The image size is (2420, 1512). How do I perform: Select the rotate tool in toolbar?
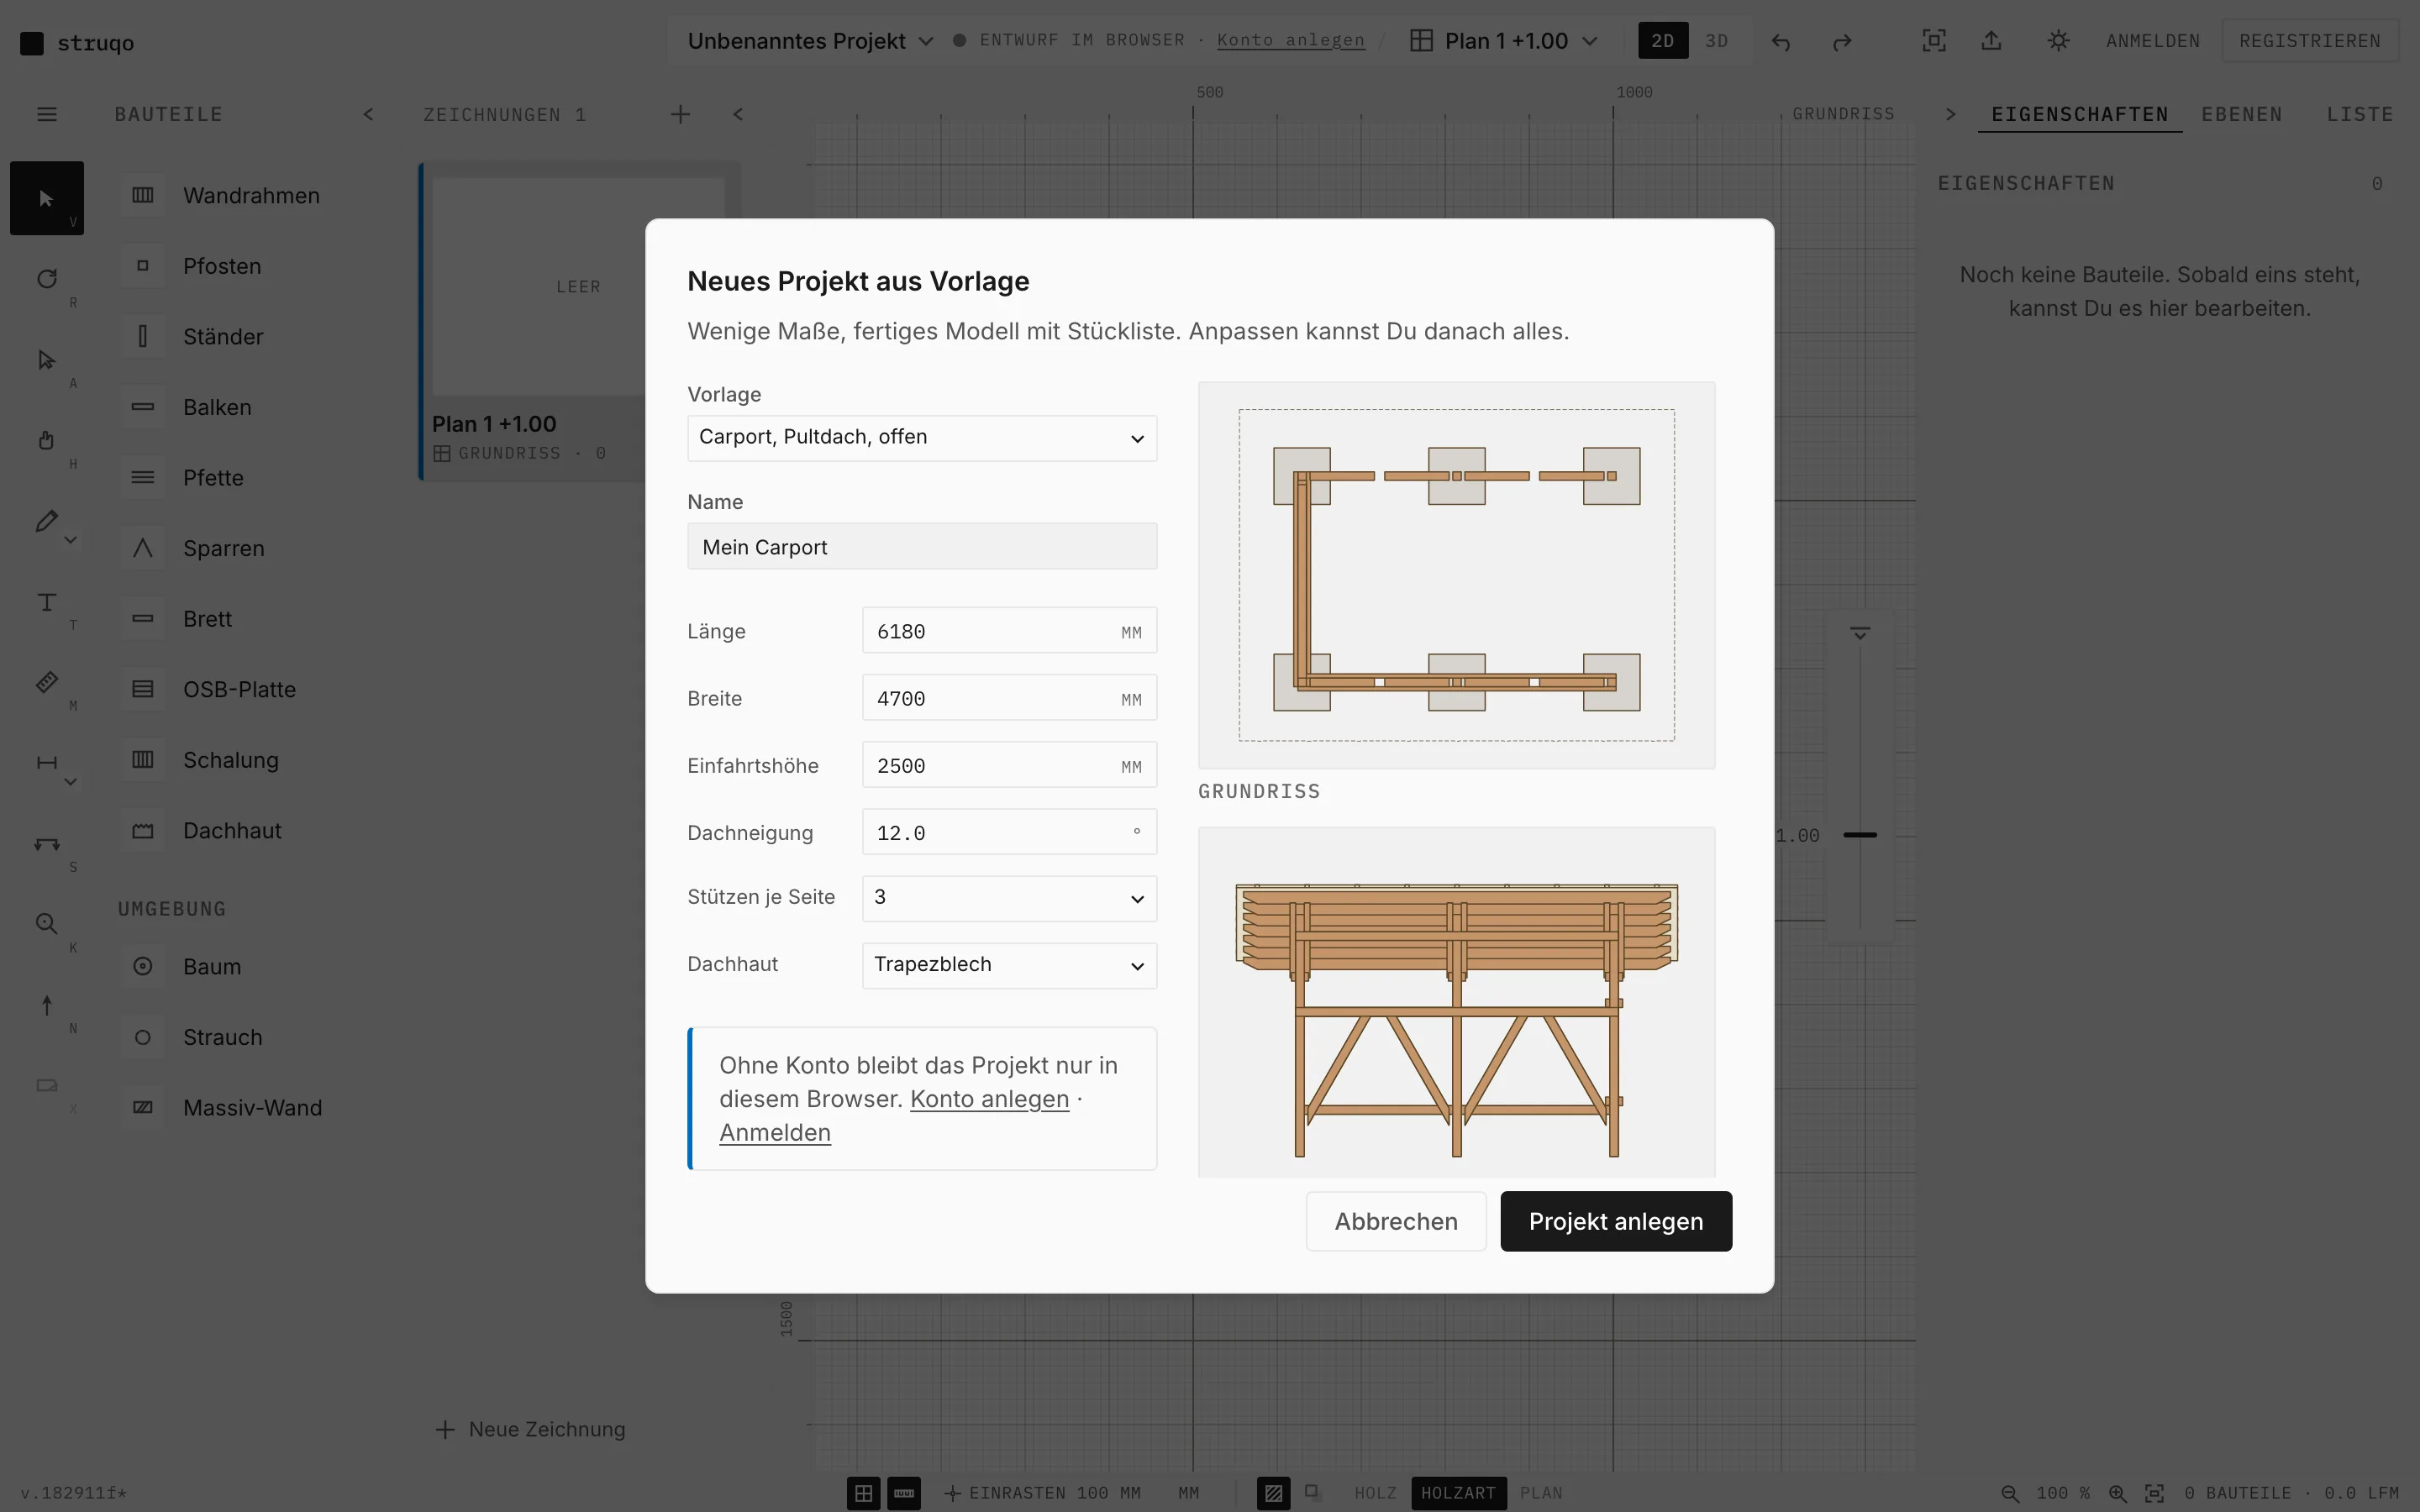click(x=46, y=279)
